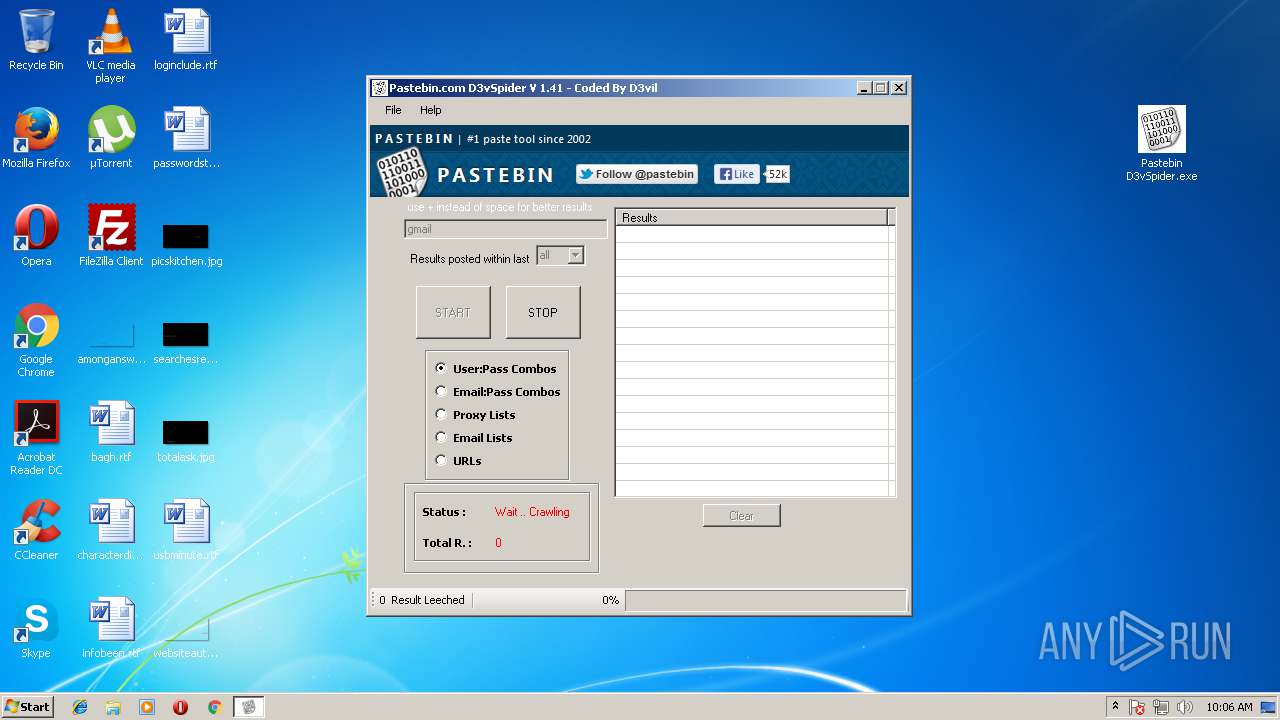Click the Pastebin binary logo in banner
This screenshot has width=1280, height=720.
(x=401, y=173)
